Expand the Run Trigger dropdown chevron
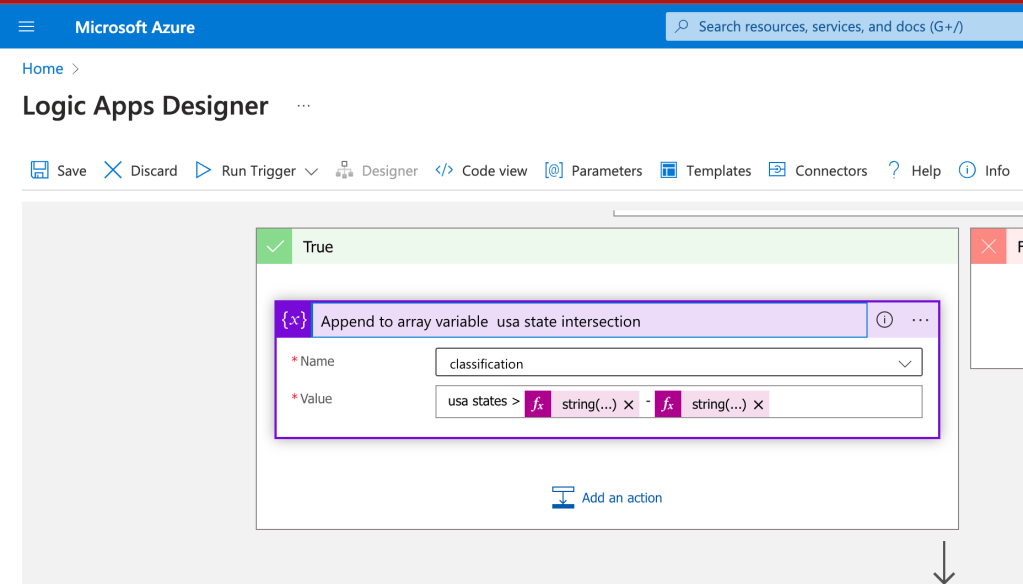 coord(311,172)
